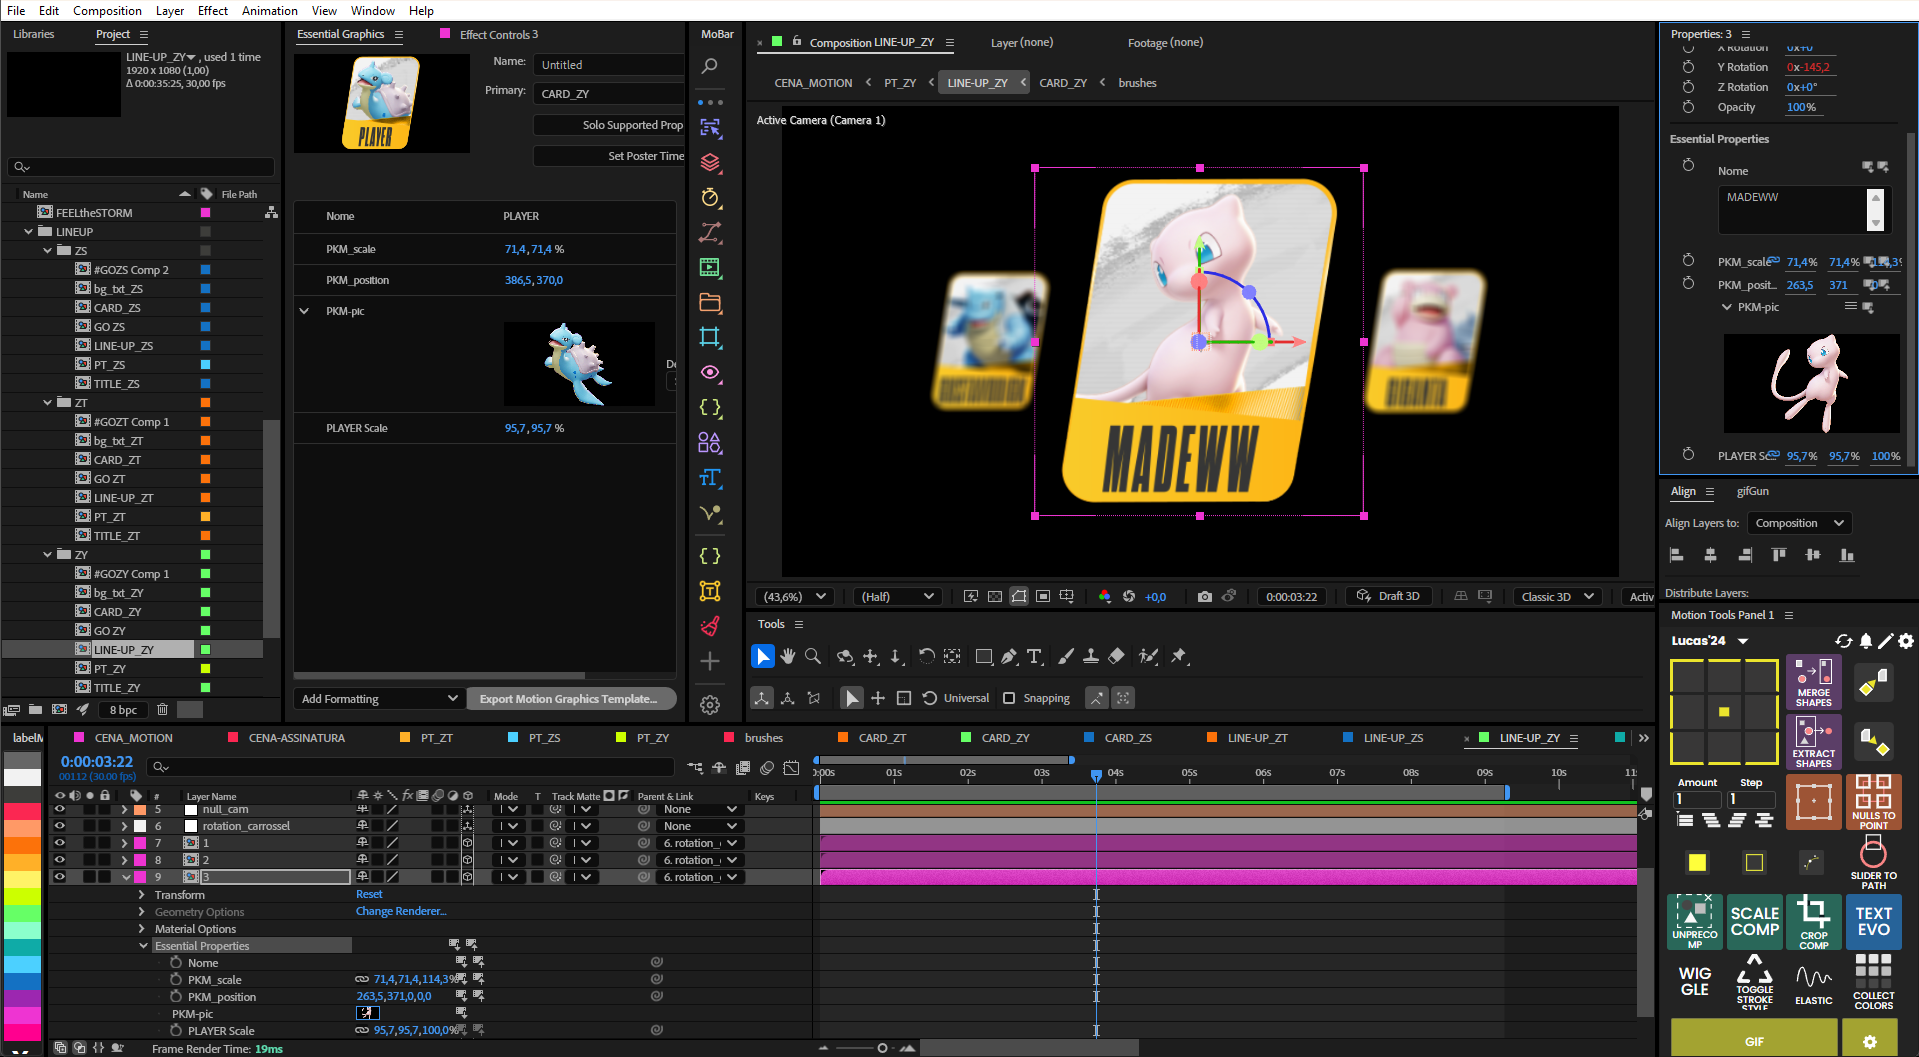Hide layer 5 null_cam eye toggle

59,809
